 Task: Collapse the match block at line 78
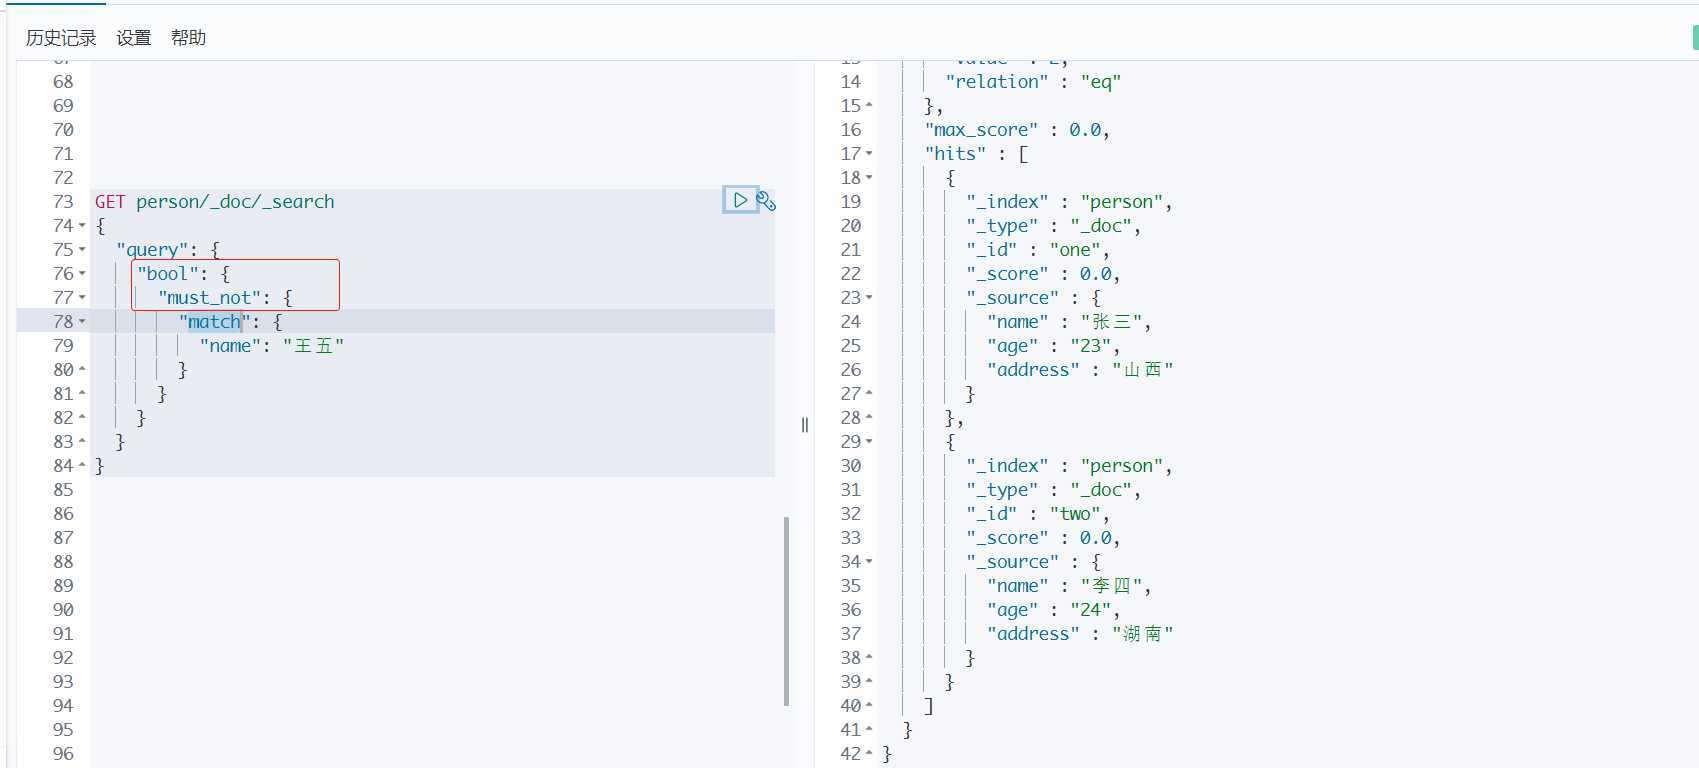coord(82,322)
